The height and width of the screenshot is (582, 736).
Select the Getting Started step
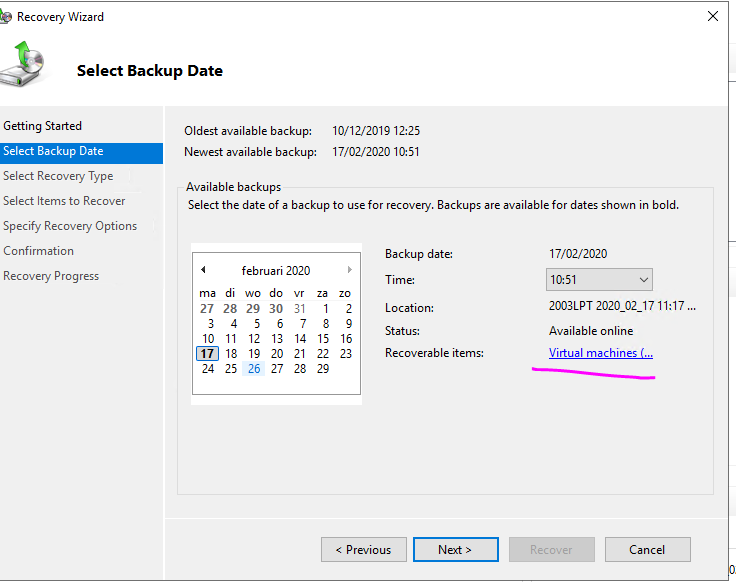(43, 126)
